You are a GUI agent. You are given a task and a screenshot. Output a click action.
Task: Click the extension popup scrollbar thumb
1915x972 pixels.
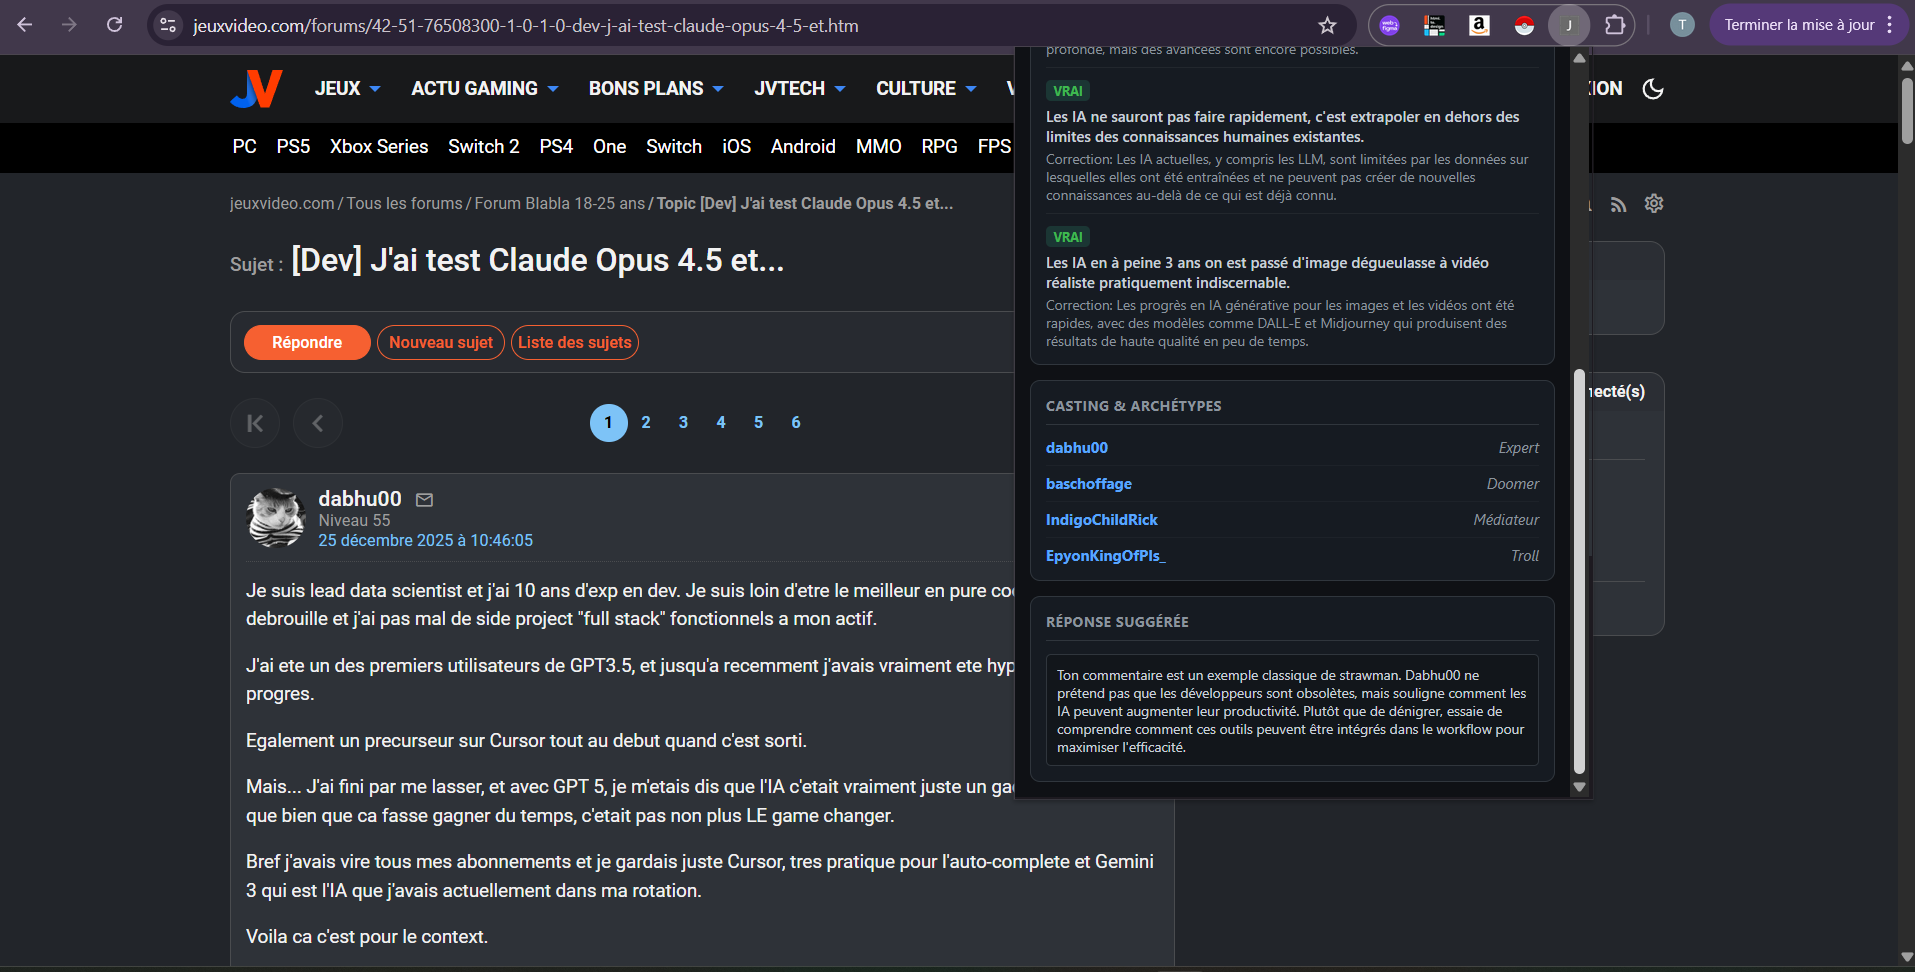1579,570
